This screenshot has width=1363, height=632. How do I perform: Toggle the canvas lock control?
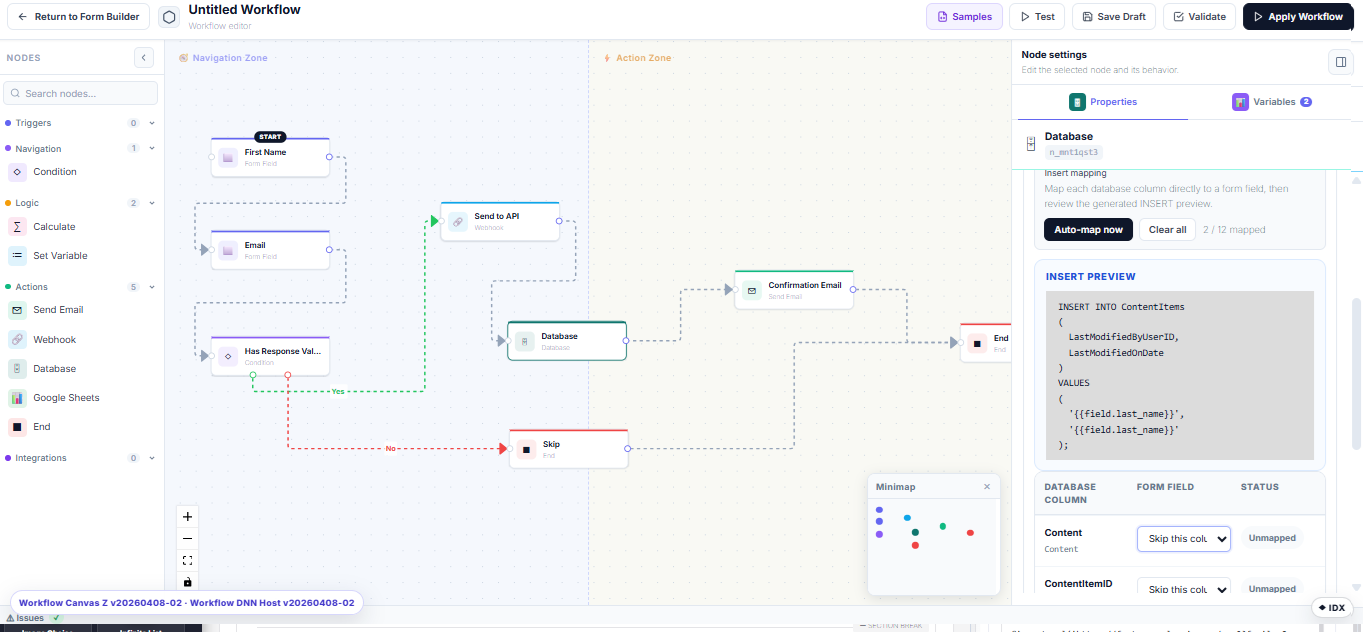pos(187,582)
